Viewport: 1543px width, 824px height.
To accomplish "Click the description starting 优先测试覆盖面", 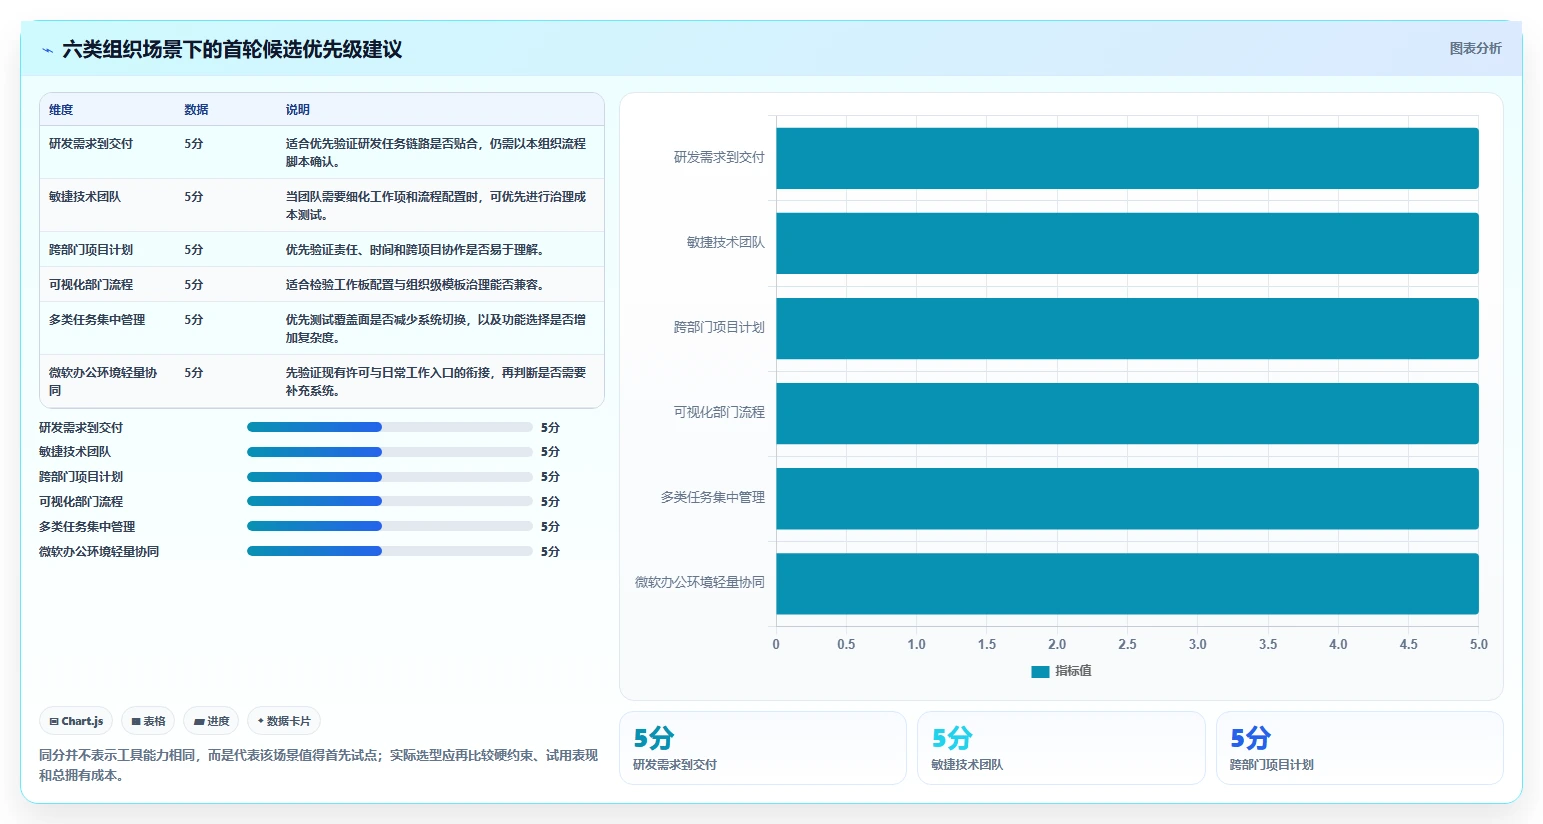I will 436,329.
